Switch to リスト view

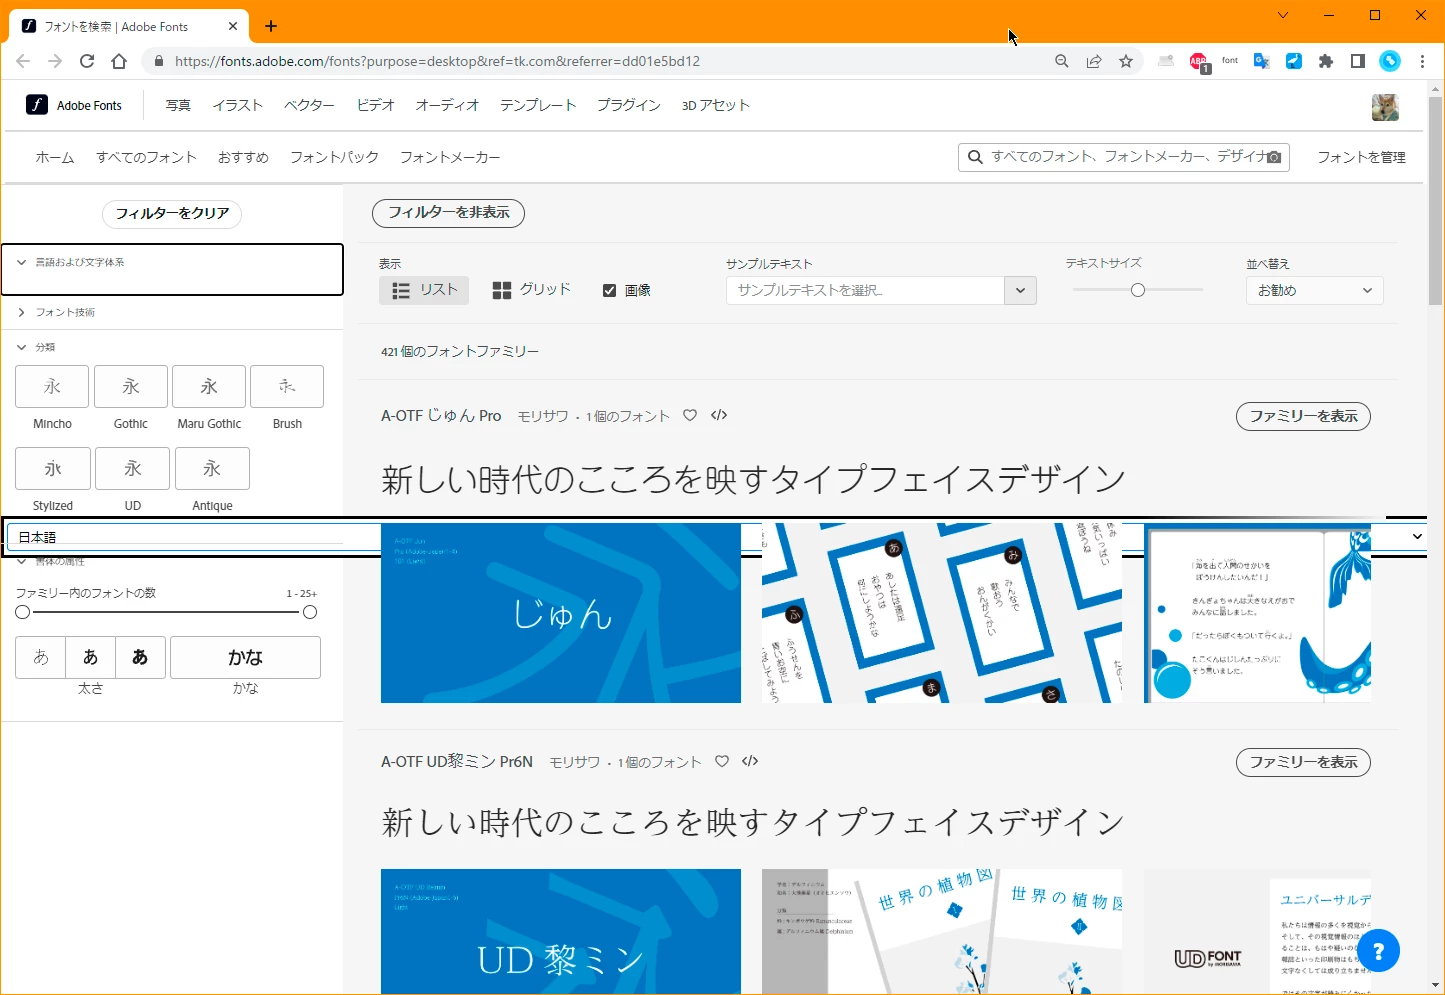(424, 290)
